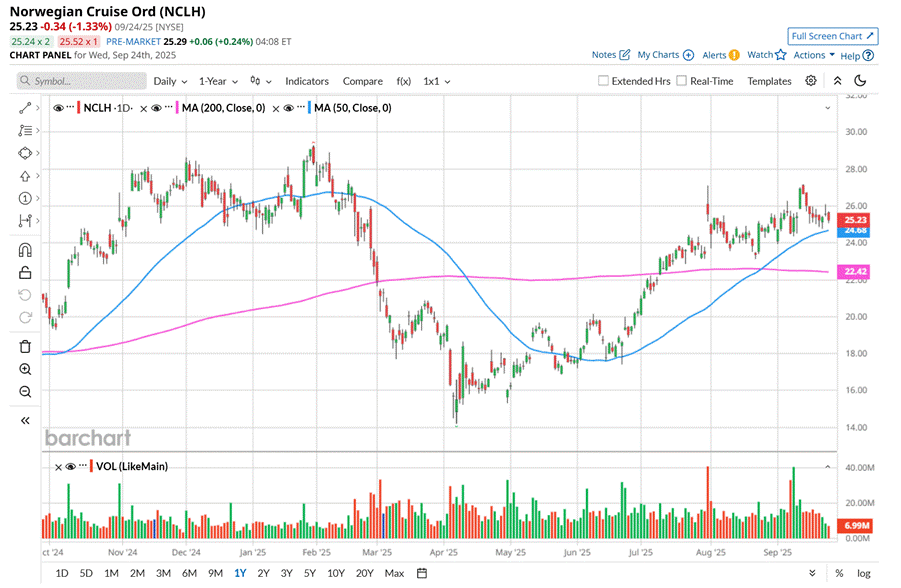Open the Templates menu
The image size is (901, 588).
pos(769,81)
